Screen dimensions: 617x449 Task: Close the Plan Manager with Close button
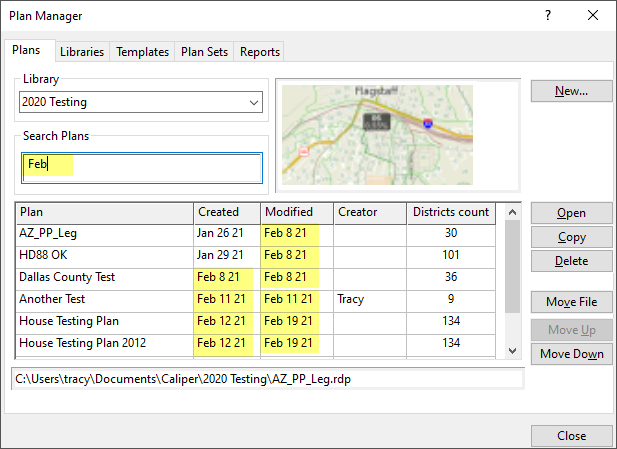[x=571, y=436]
